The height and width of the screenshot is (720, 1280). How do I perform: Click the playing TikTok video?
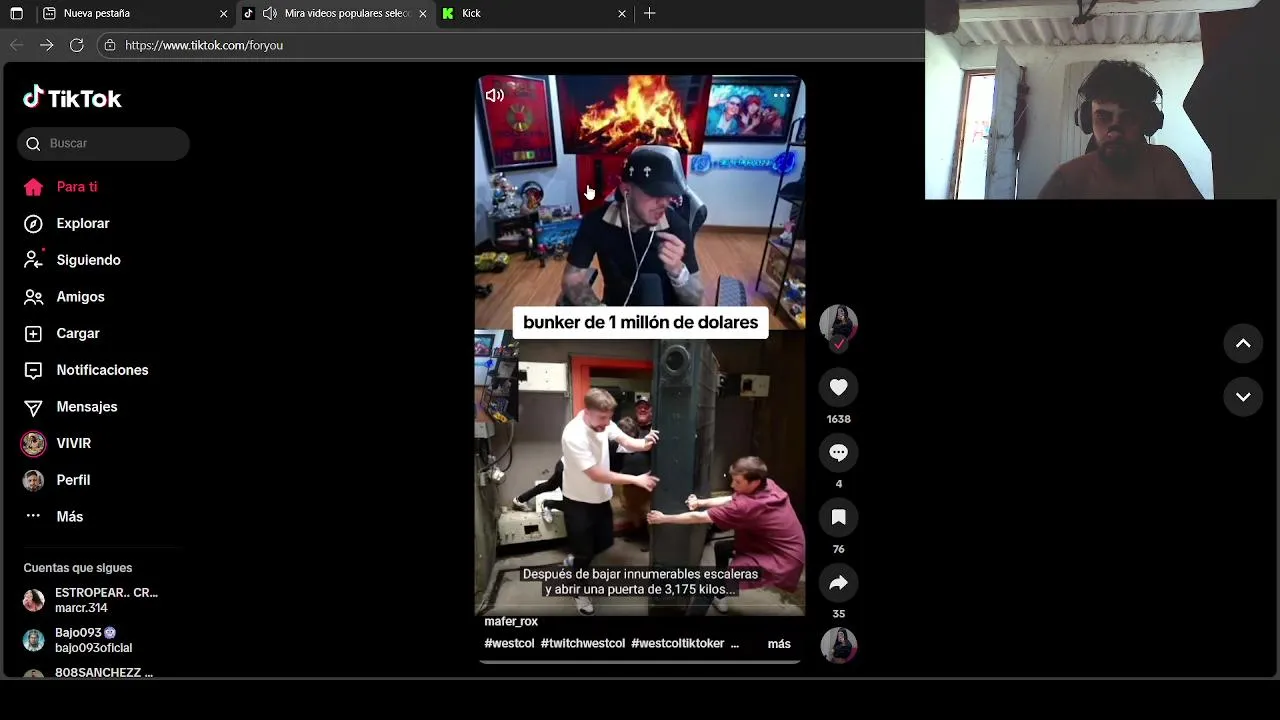[640, 345]
